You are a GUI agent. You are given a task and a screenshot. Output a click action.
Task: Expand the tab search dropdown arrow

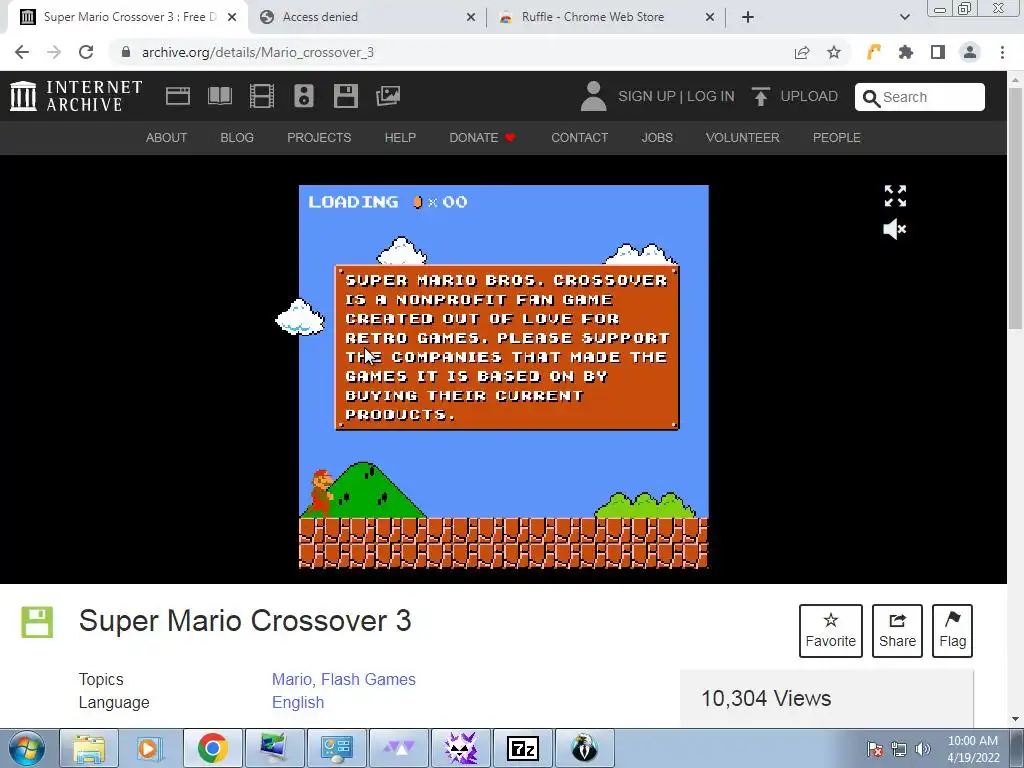[904, 17]
